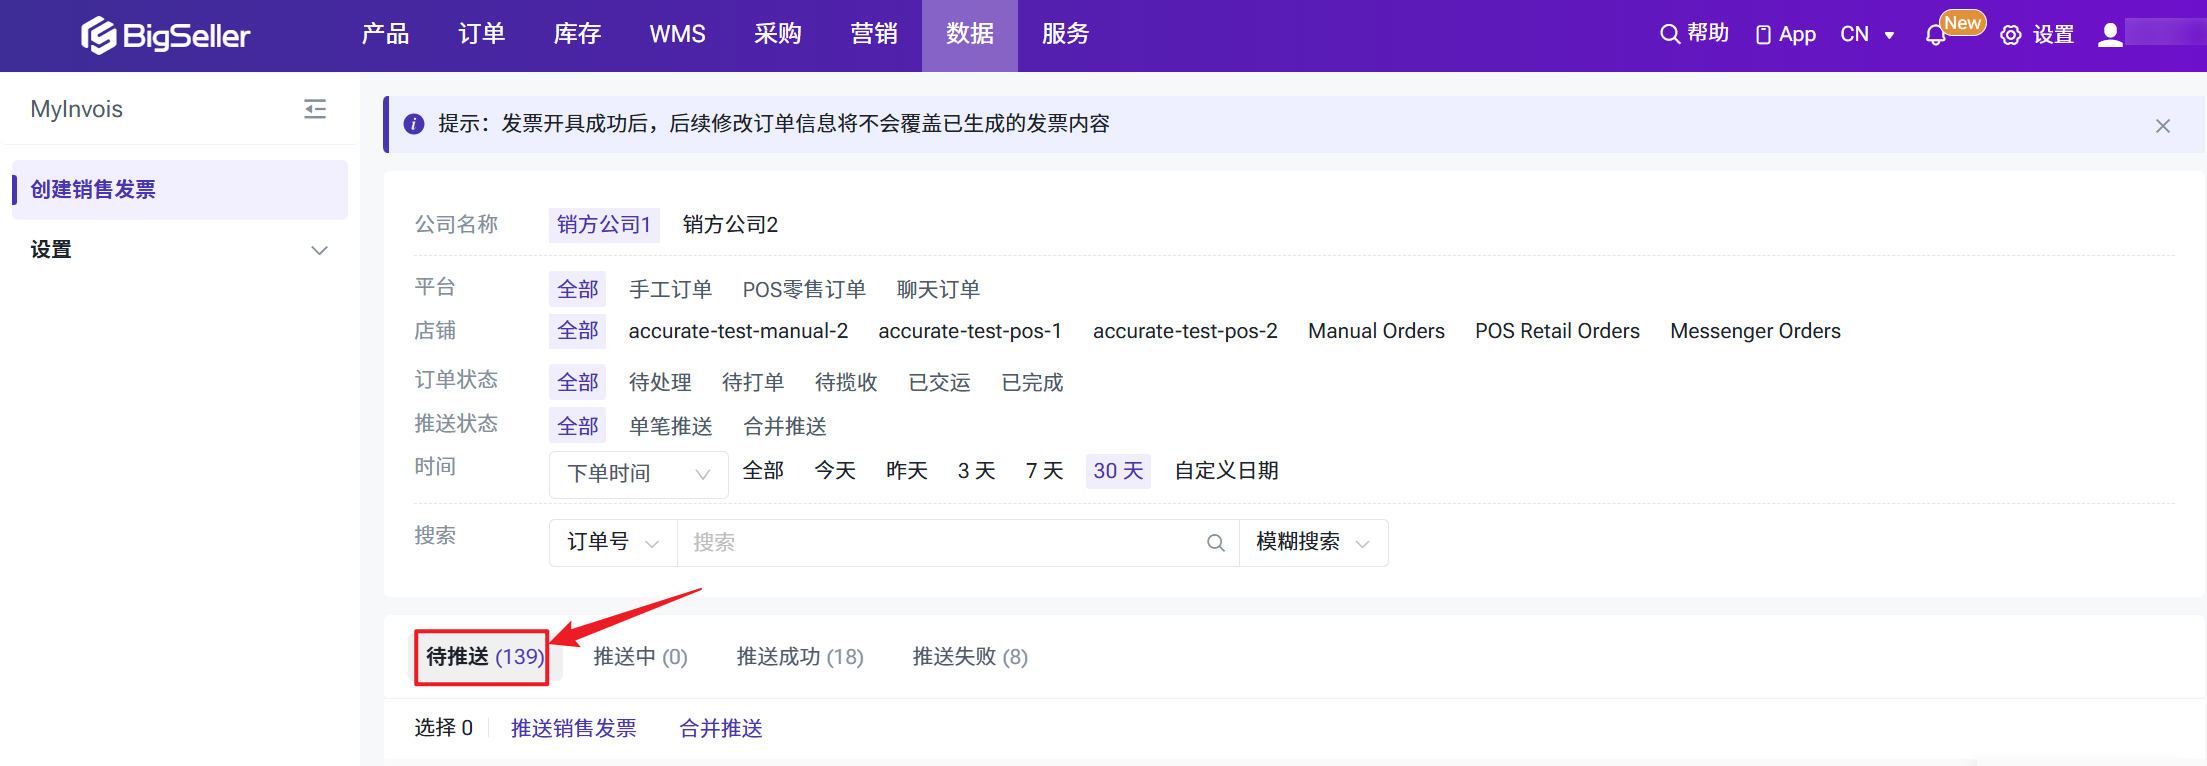This screenshot has width=2207, height=766.
Task: Open the notification bell
Action: coord(1935,36)
